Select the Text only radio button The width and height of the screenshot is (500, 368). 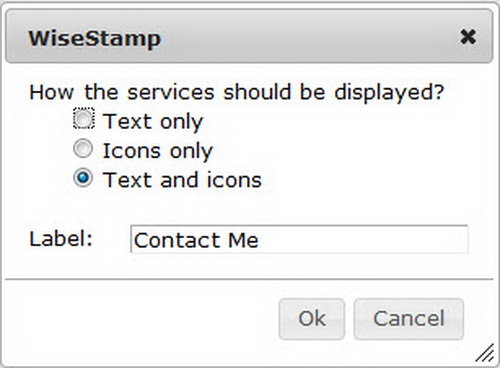point(83,119)
